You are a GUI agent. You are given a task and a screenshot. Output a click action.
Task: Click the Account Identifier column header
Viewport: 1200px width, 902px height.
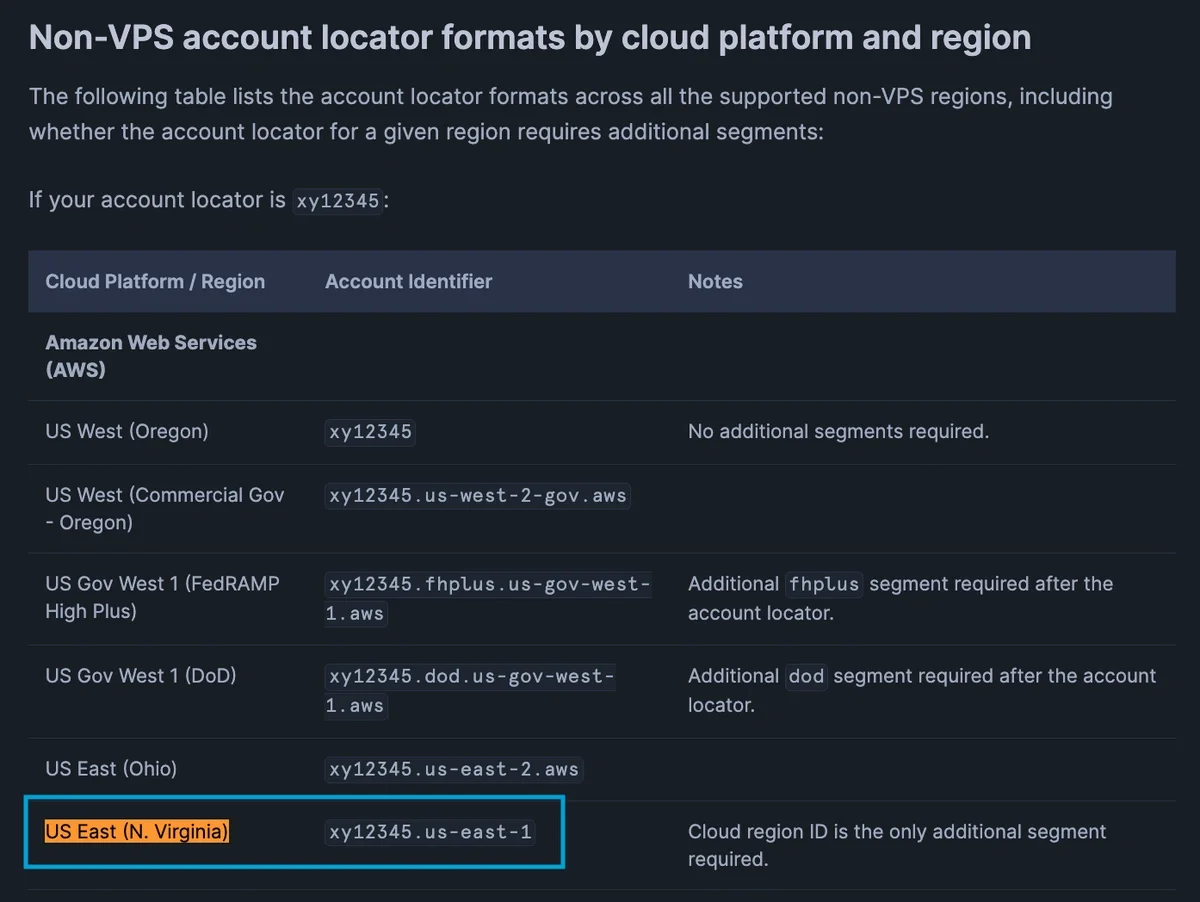tap(408, 282)
